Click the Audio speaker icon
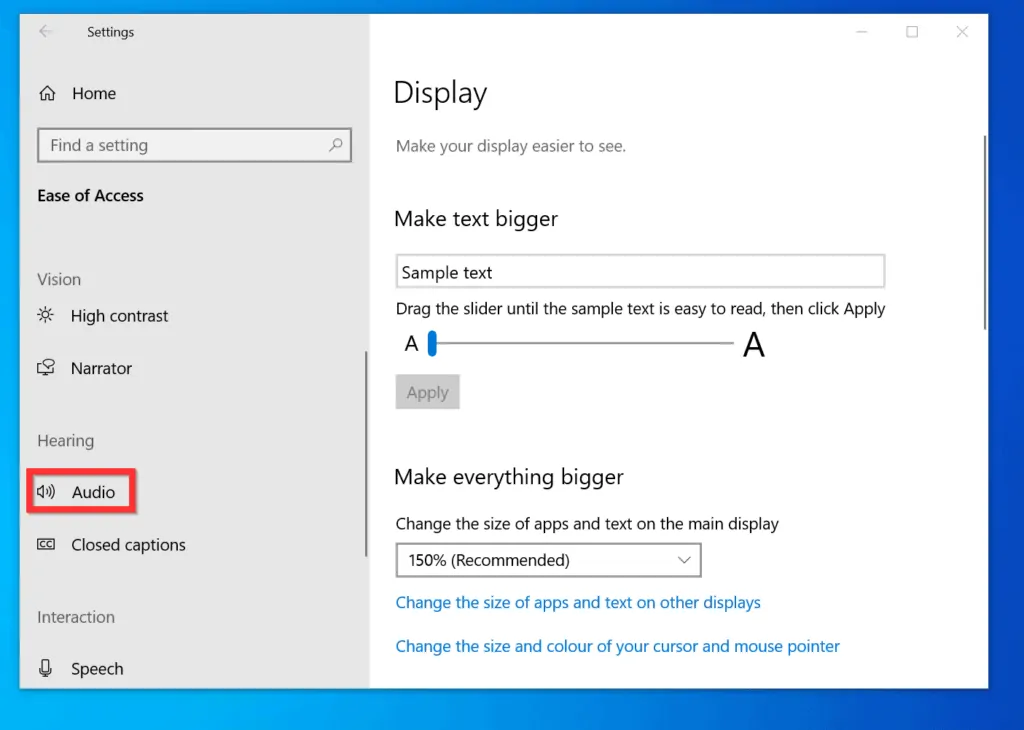This screenshot has width=1024, height=730. click(x=46, y=492)
